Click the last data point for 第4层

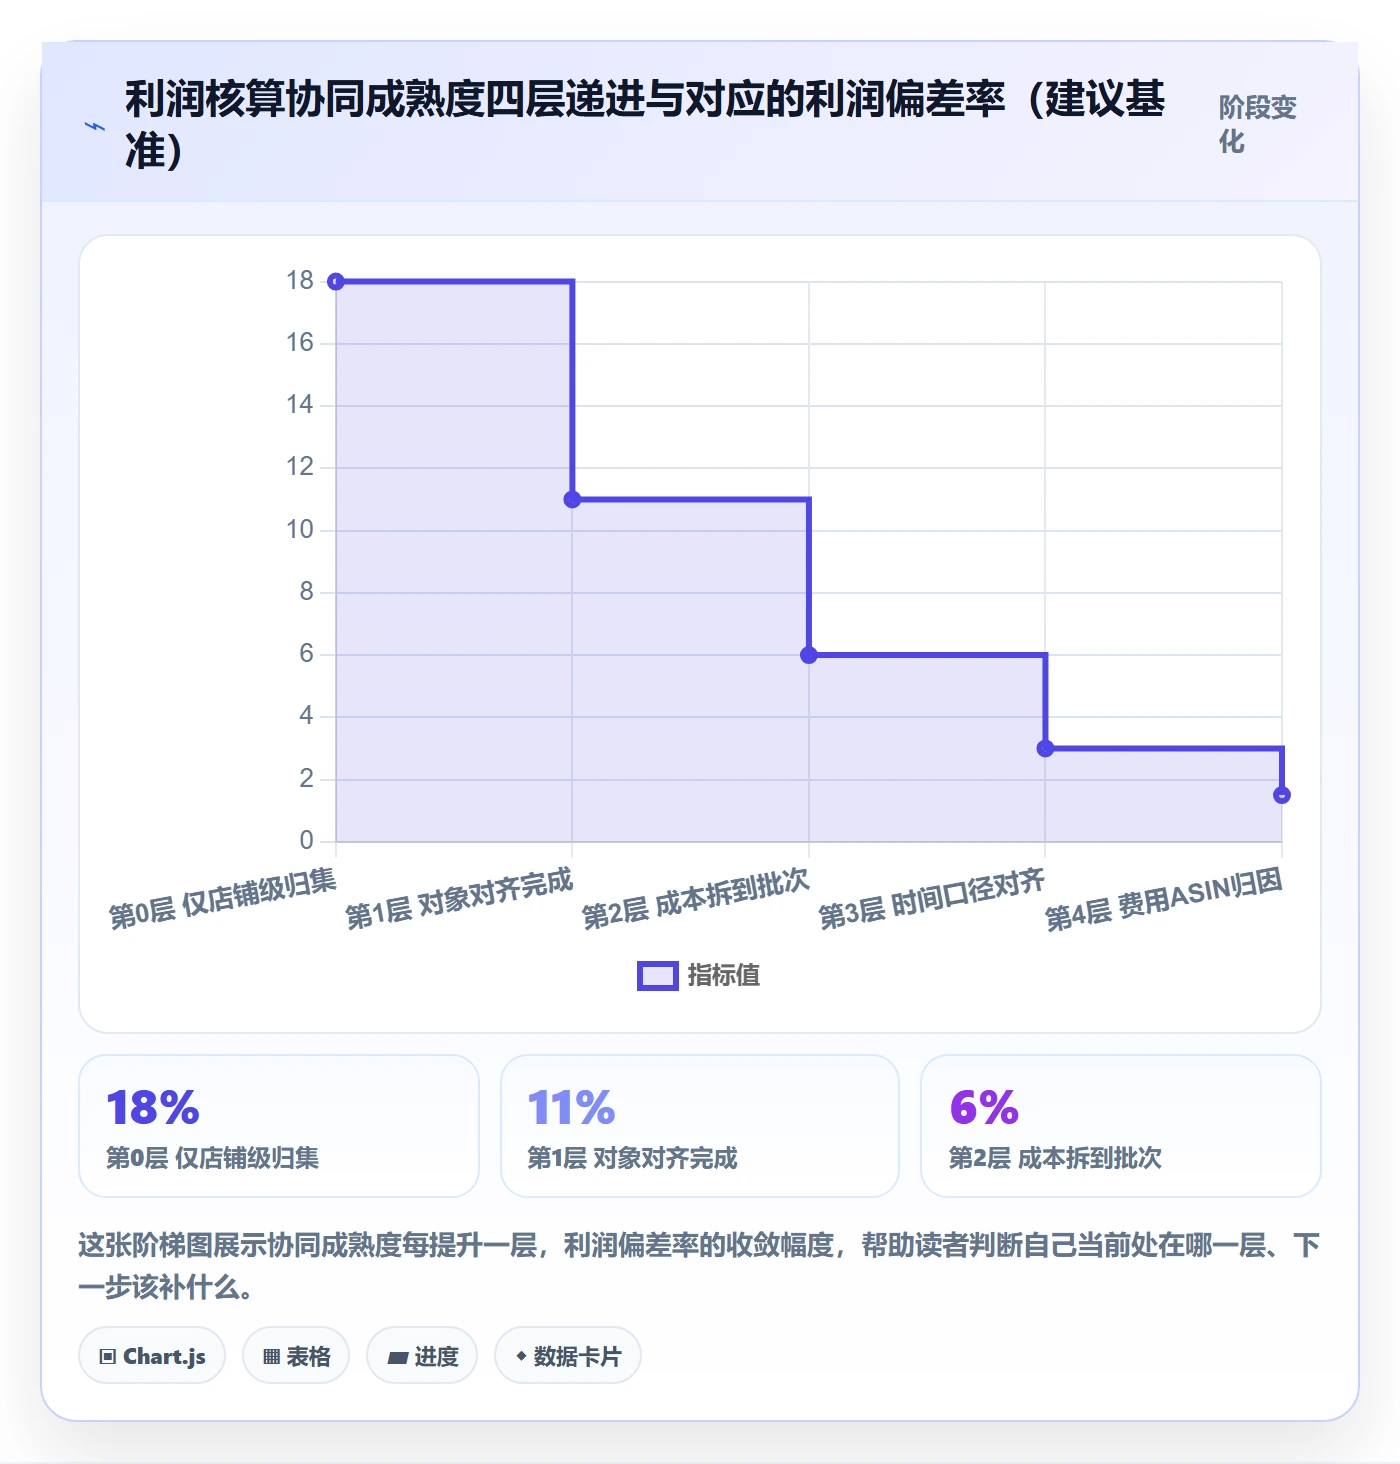coord(1282,795)
